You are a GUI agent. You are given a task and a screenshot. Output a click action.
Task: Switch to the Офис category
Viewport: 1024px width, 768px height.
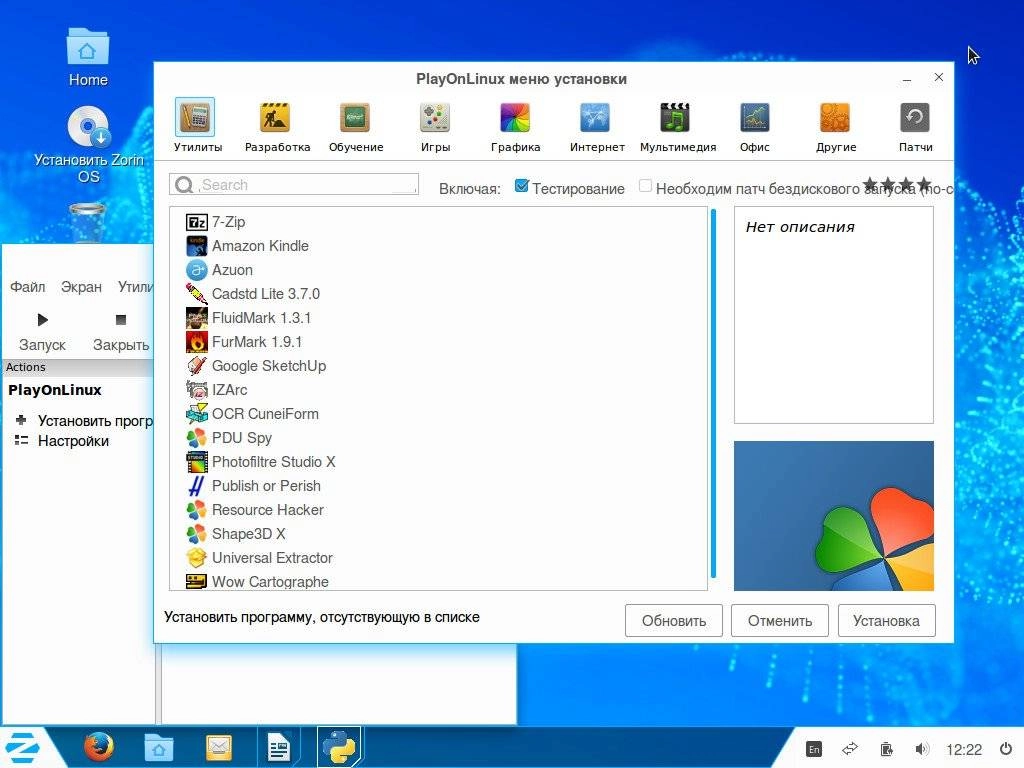click(755, 118)
